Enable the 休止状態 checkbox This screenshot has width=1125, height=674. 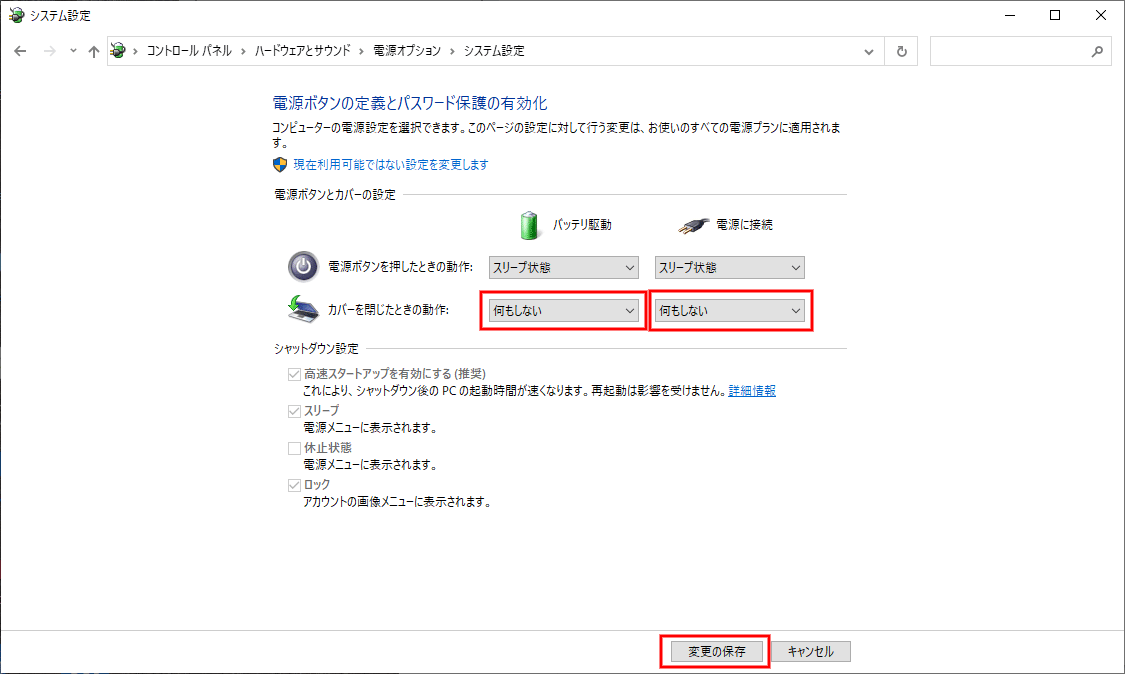pos(295,447)
